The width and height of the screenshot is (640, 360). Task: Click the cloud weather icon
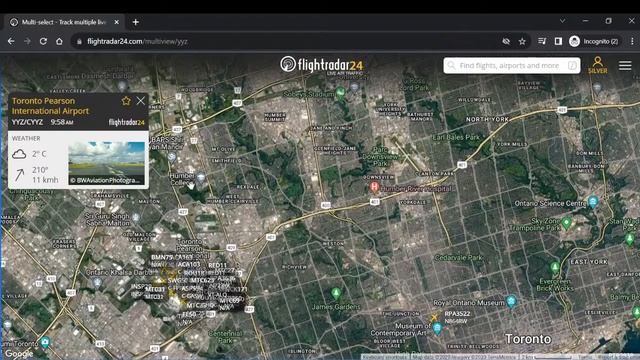(19, 154)
